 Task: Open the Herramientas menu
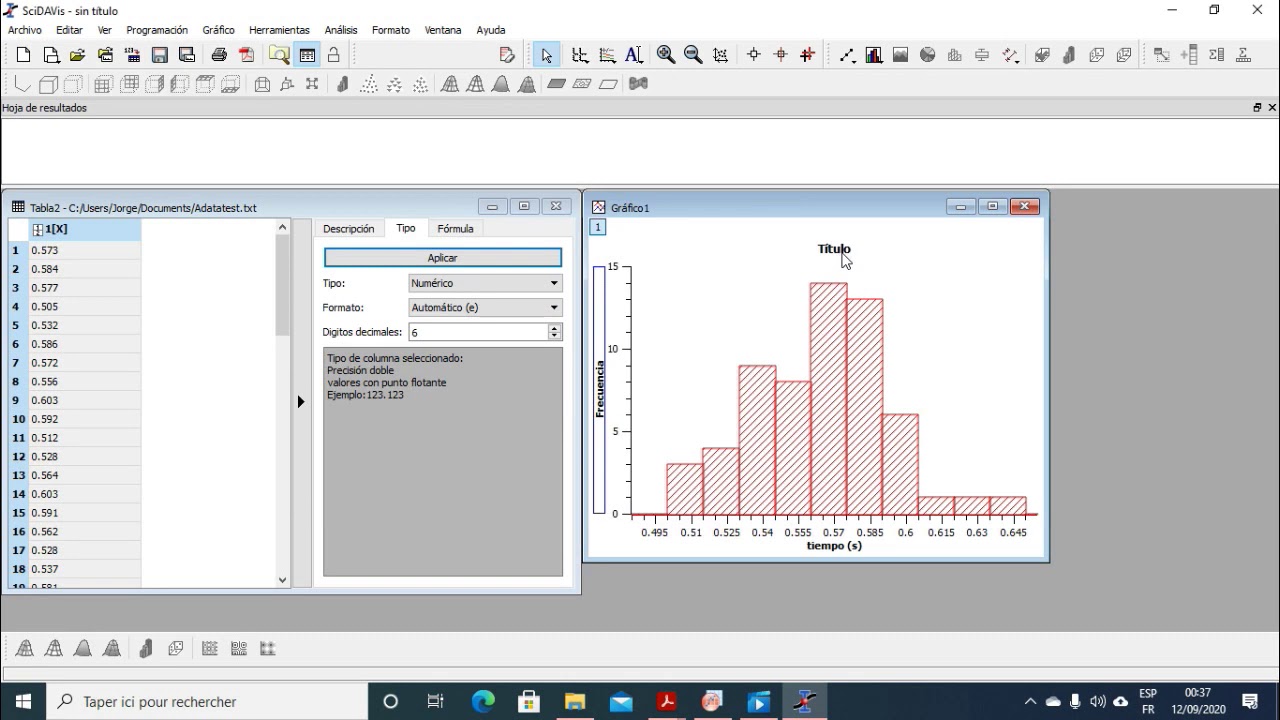(x=279, y=30)
